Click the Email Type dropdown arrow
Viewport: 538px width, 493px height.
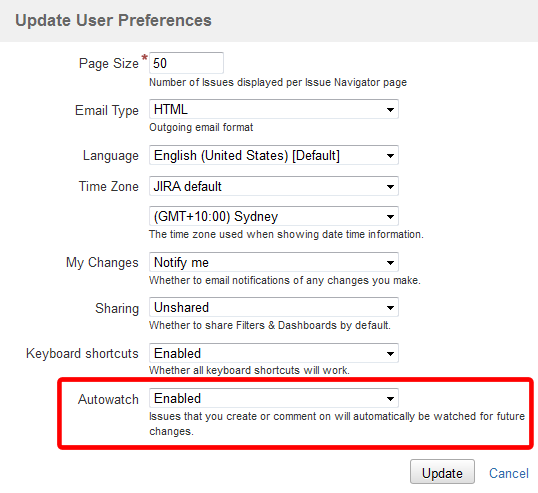390,110
